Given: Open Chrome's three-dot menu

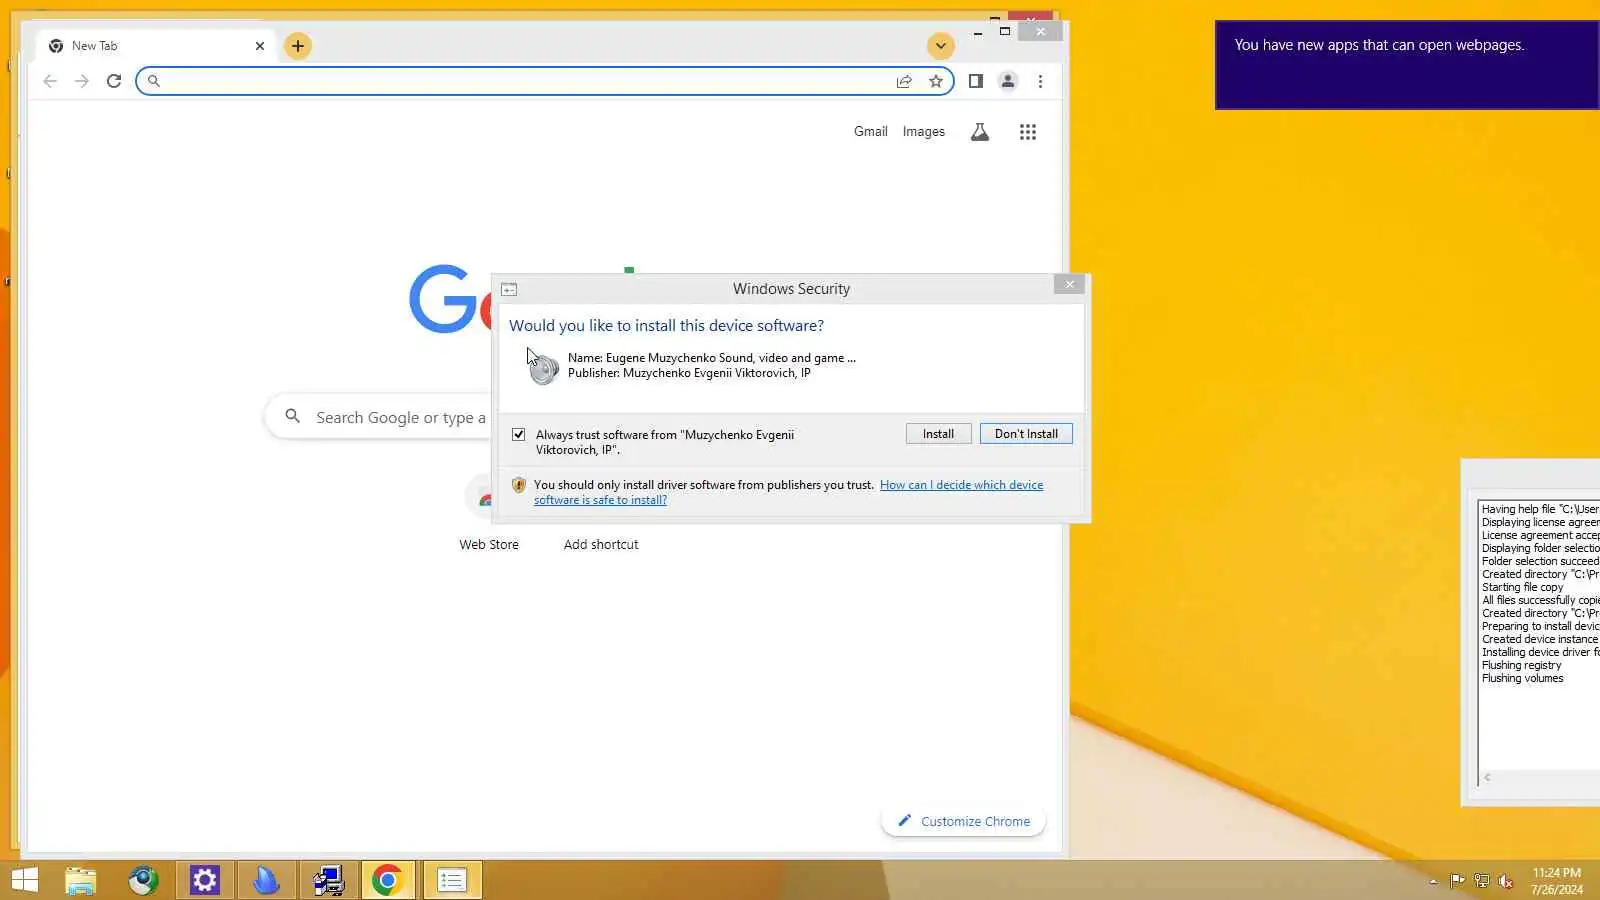Looking at the screenshot, I should 1040,81.
